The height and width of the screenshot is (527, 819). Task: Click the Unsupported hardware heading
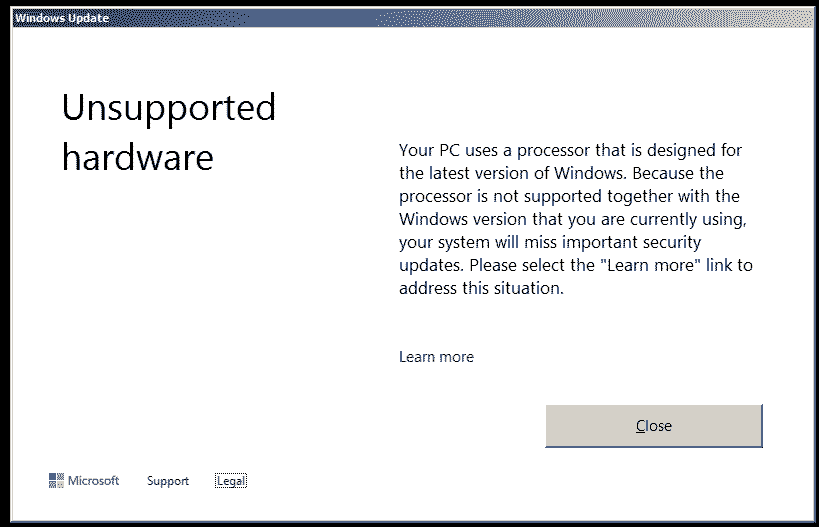pyautogui.click(x=168, y=131)
